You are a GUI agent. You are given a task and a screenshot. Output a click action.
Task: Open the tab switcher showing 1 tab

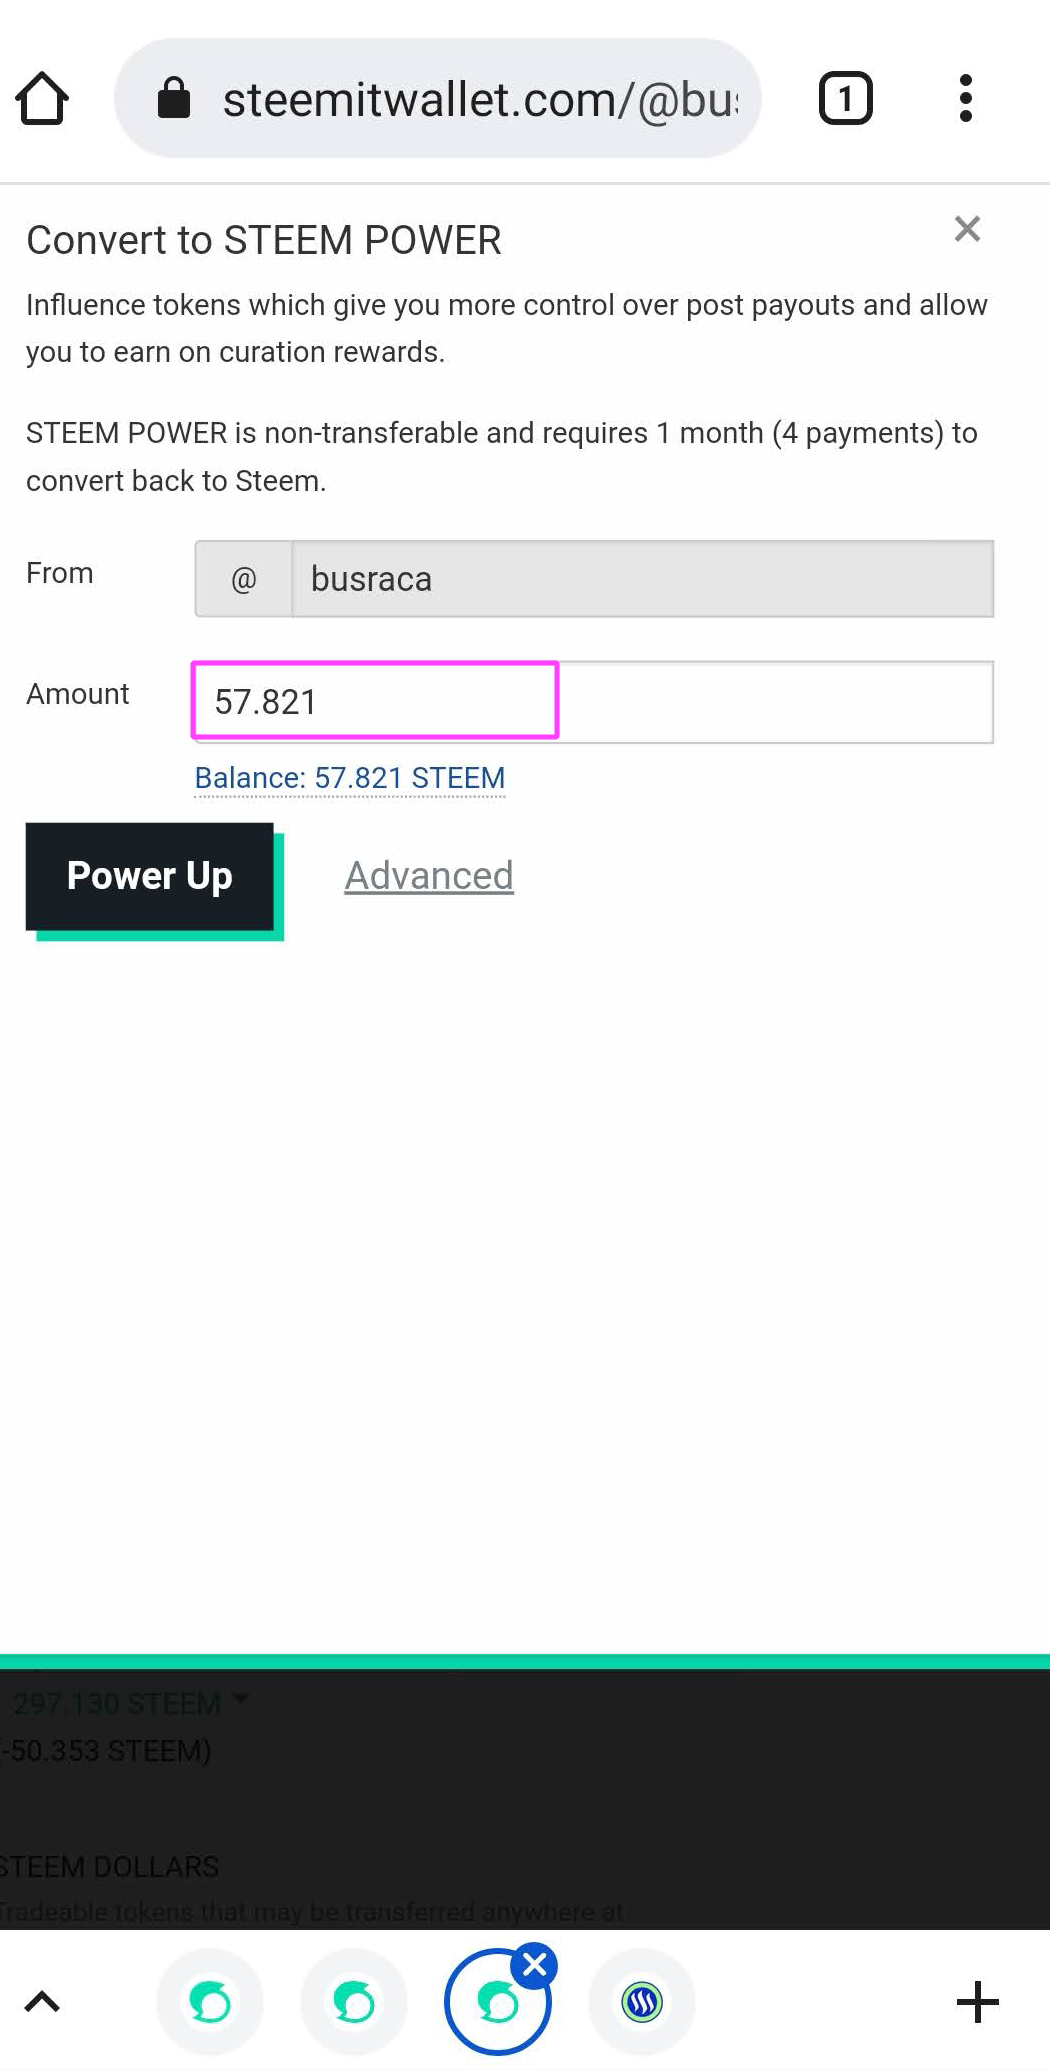846,98
